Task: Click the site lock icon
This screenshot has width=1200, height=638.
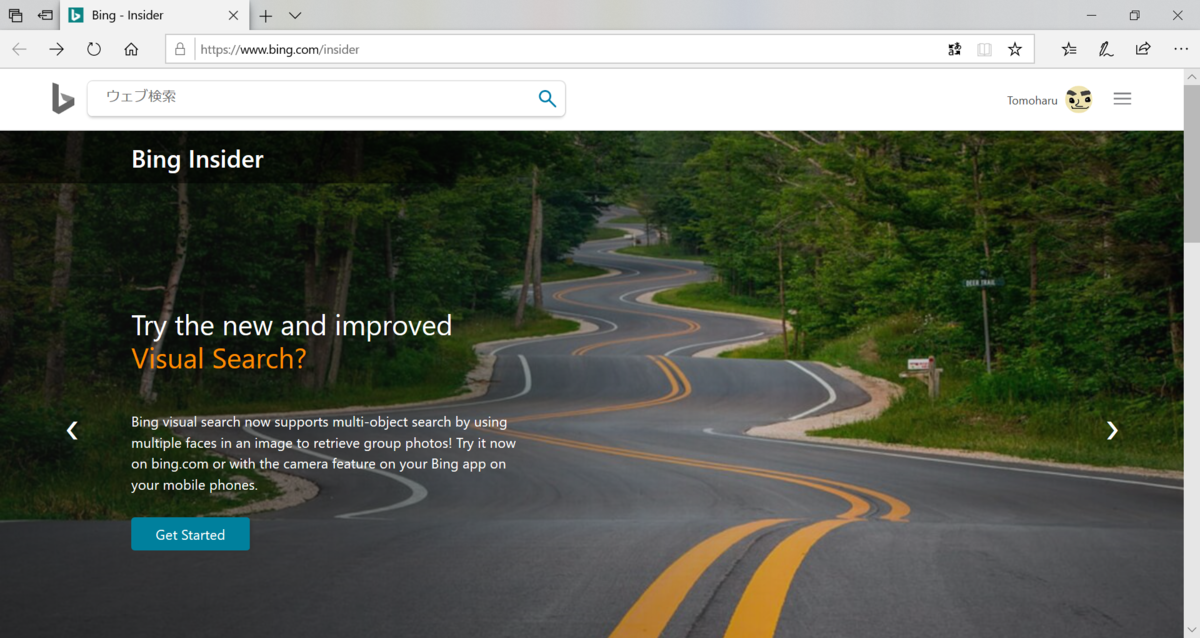Action: 180,49
